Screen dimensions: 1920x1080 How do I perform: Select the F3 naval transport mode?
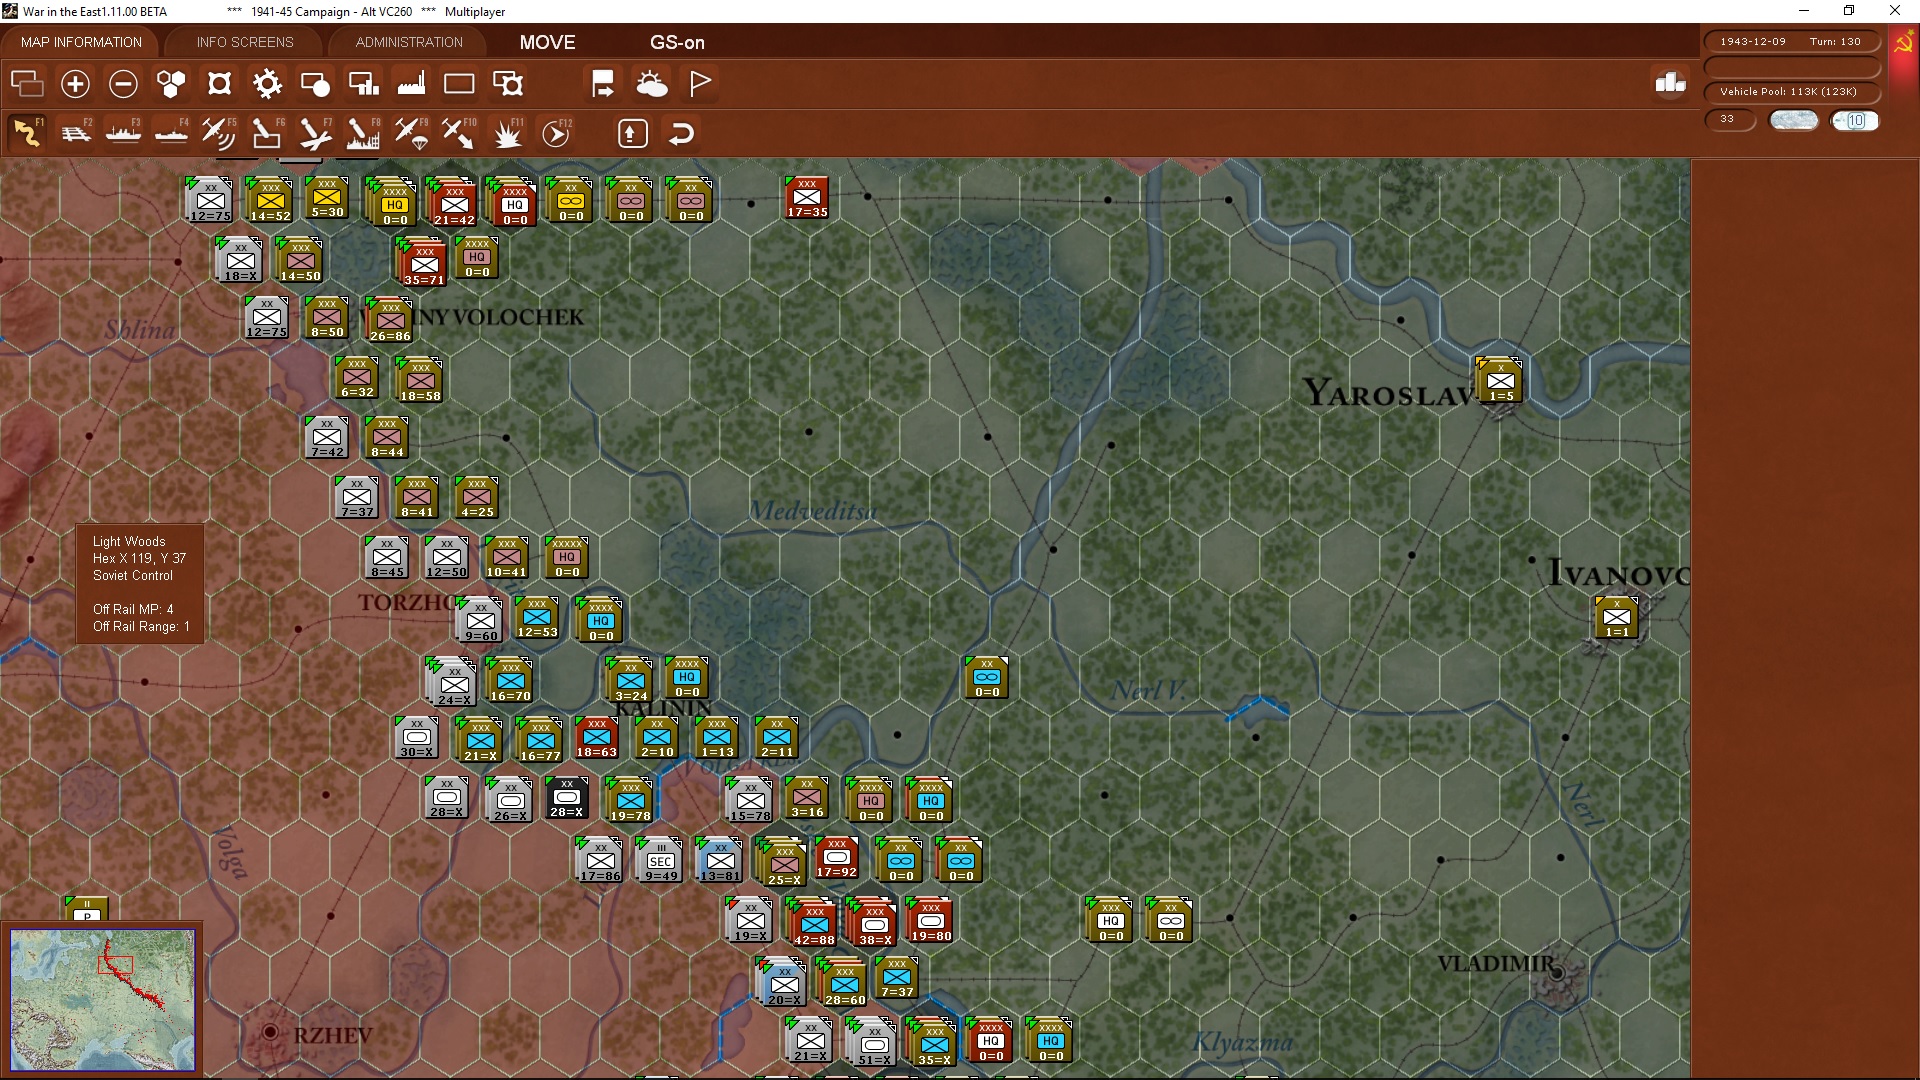124,132
